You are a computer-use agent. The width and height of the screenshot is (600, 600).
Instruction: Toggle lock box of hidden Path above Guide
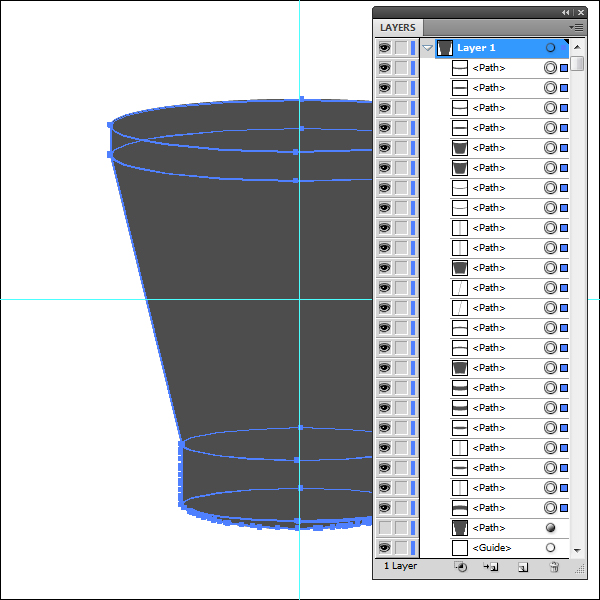[401, 528]
